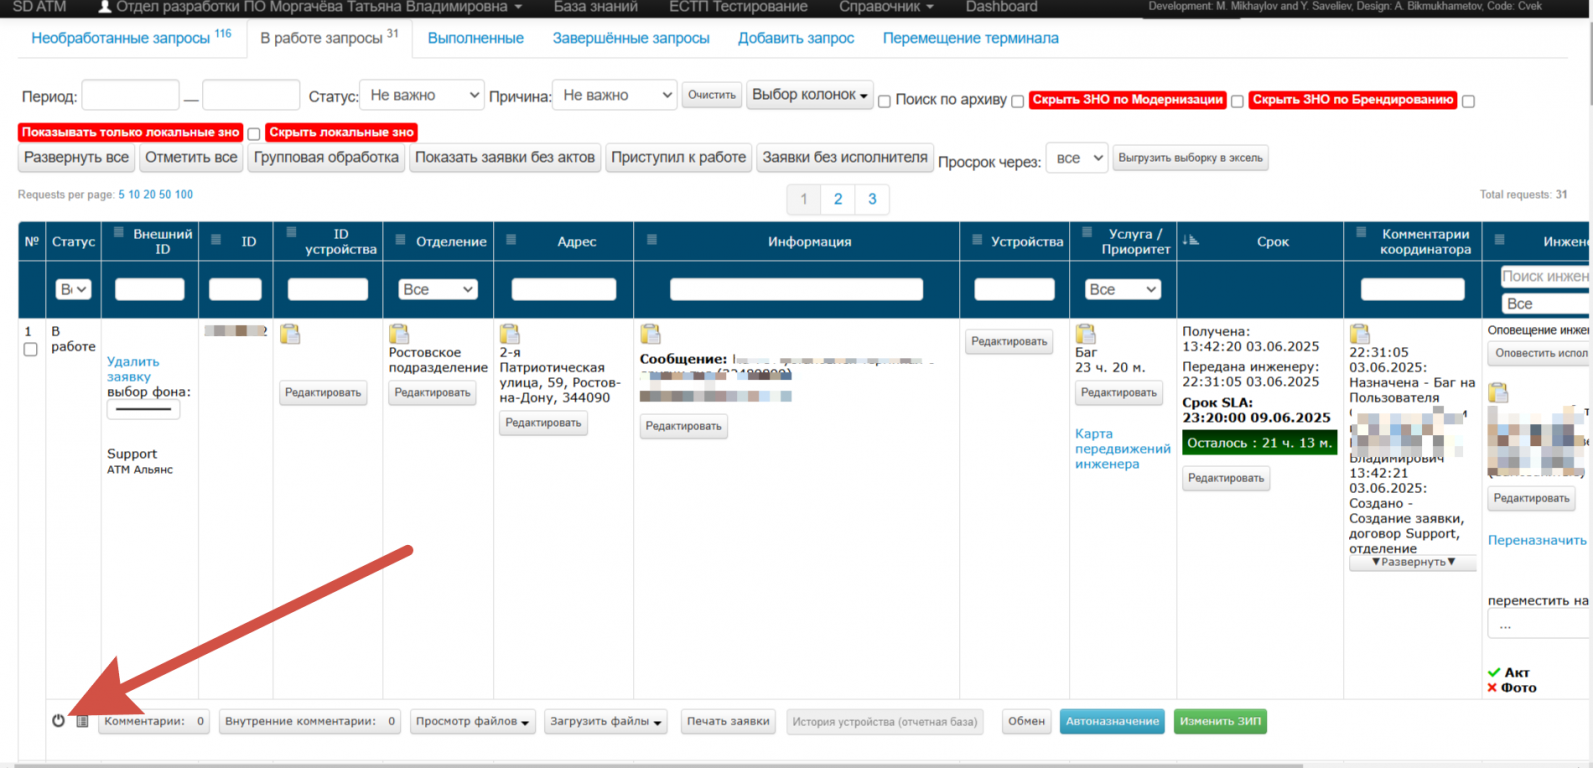
Task: Click the clipboard icon in coordinator comments cell
Action: pos(1359,333)
